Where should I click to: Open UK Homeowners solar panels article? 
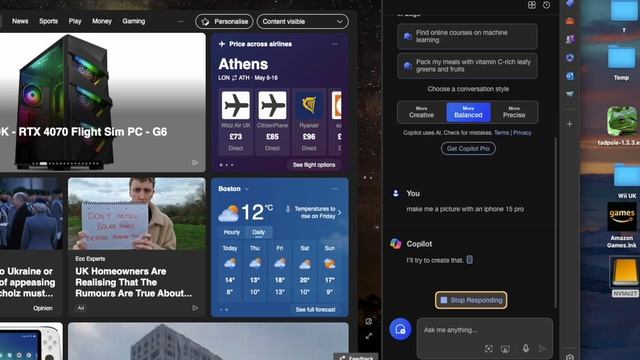137,247
